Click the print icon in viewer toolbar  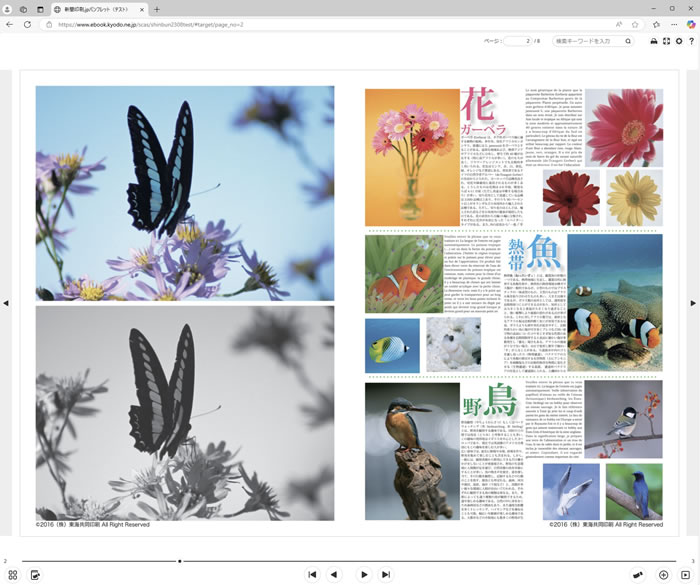click(654, 41)
